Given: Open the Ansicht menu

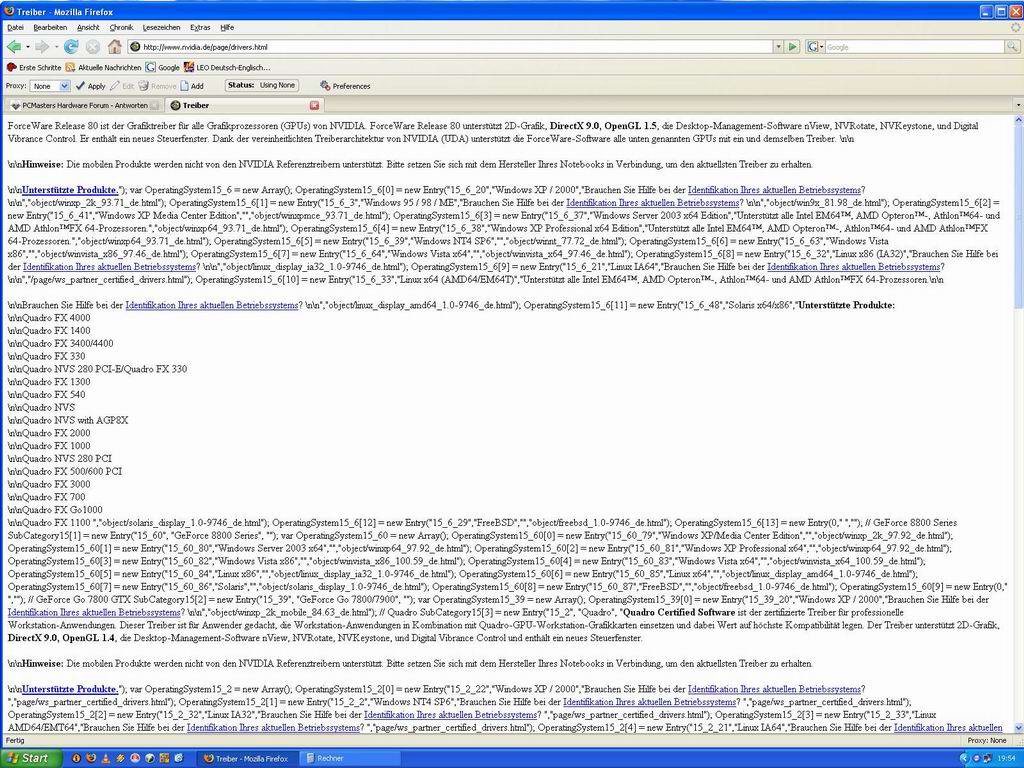Looking at the screenshot, I should 88,27.
